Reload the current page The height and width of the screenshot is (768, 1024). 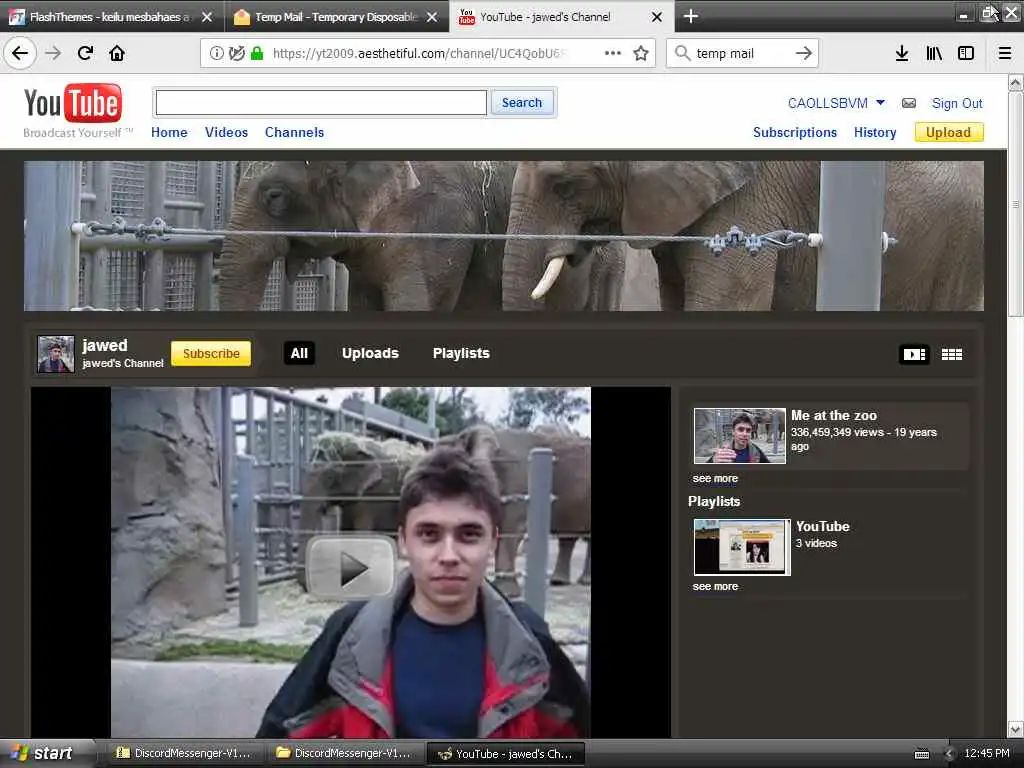tap(86, 53)
